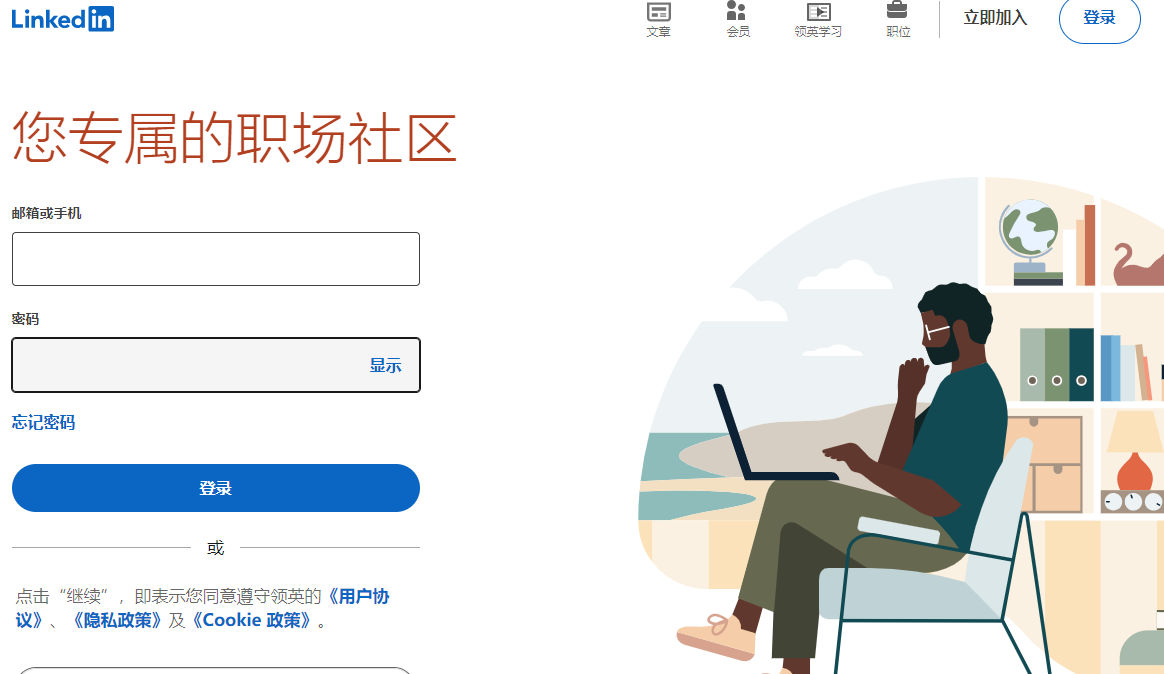Click the 邮箱或手机 field label
The height and width of the screenshot is (674, 1164).
click(47, 213)
